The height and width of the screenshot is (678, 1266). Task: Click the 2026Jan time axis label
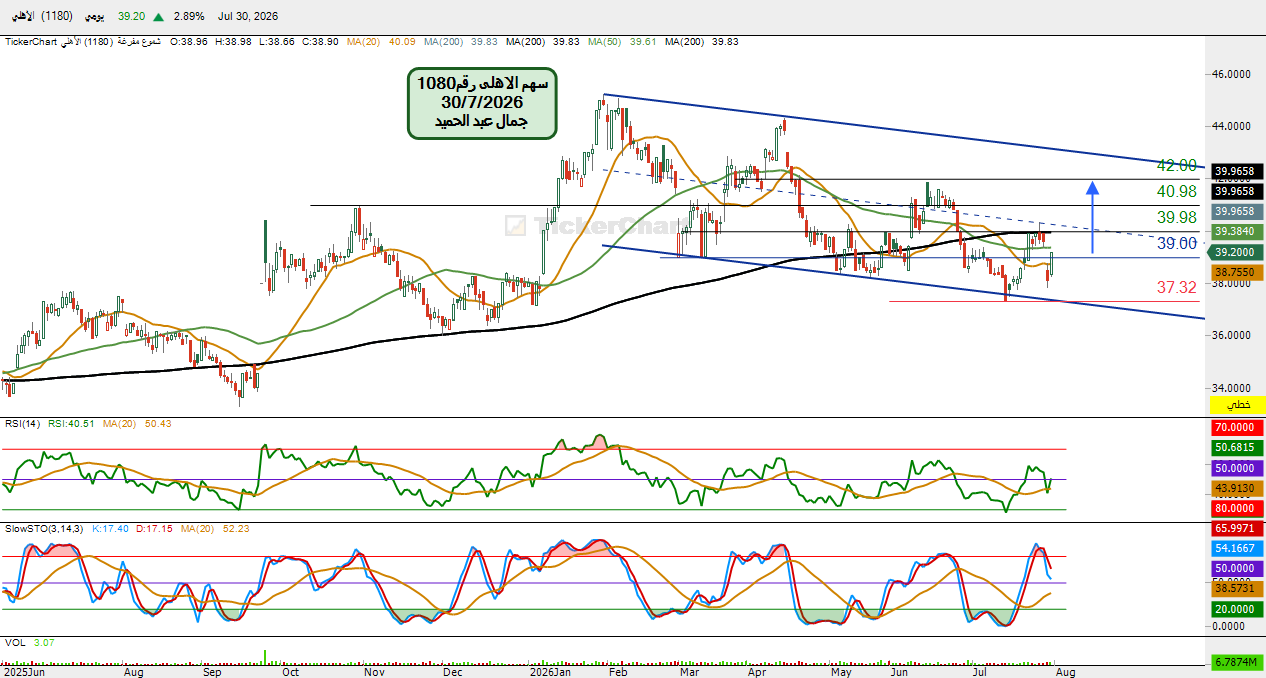[548, 673]
